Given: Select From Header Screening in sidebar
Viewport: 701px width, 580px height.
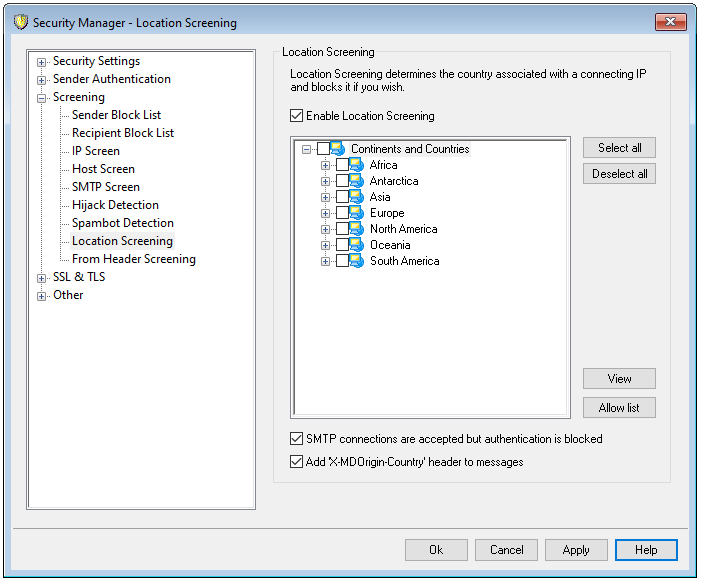Looking at the screenshot, I should click(x=133, y=259).
